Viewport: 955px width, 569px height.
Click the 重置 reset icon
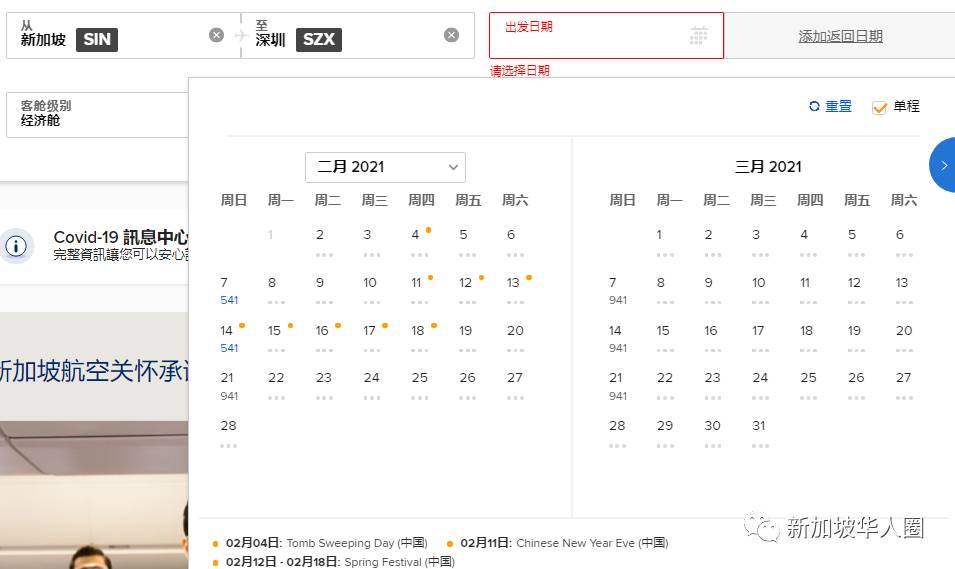point(814,106)
